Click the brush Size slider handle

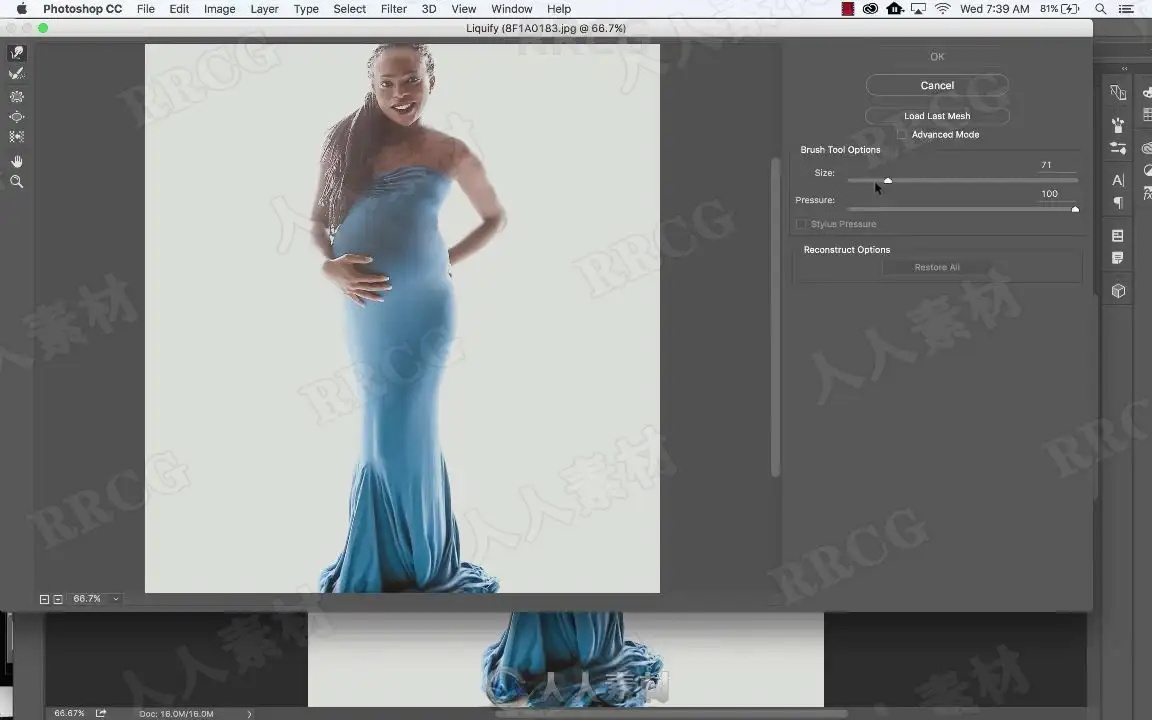(888, 180)
